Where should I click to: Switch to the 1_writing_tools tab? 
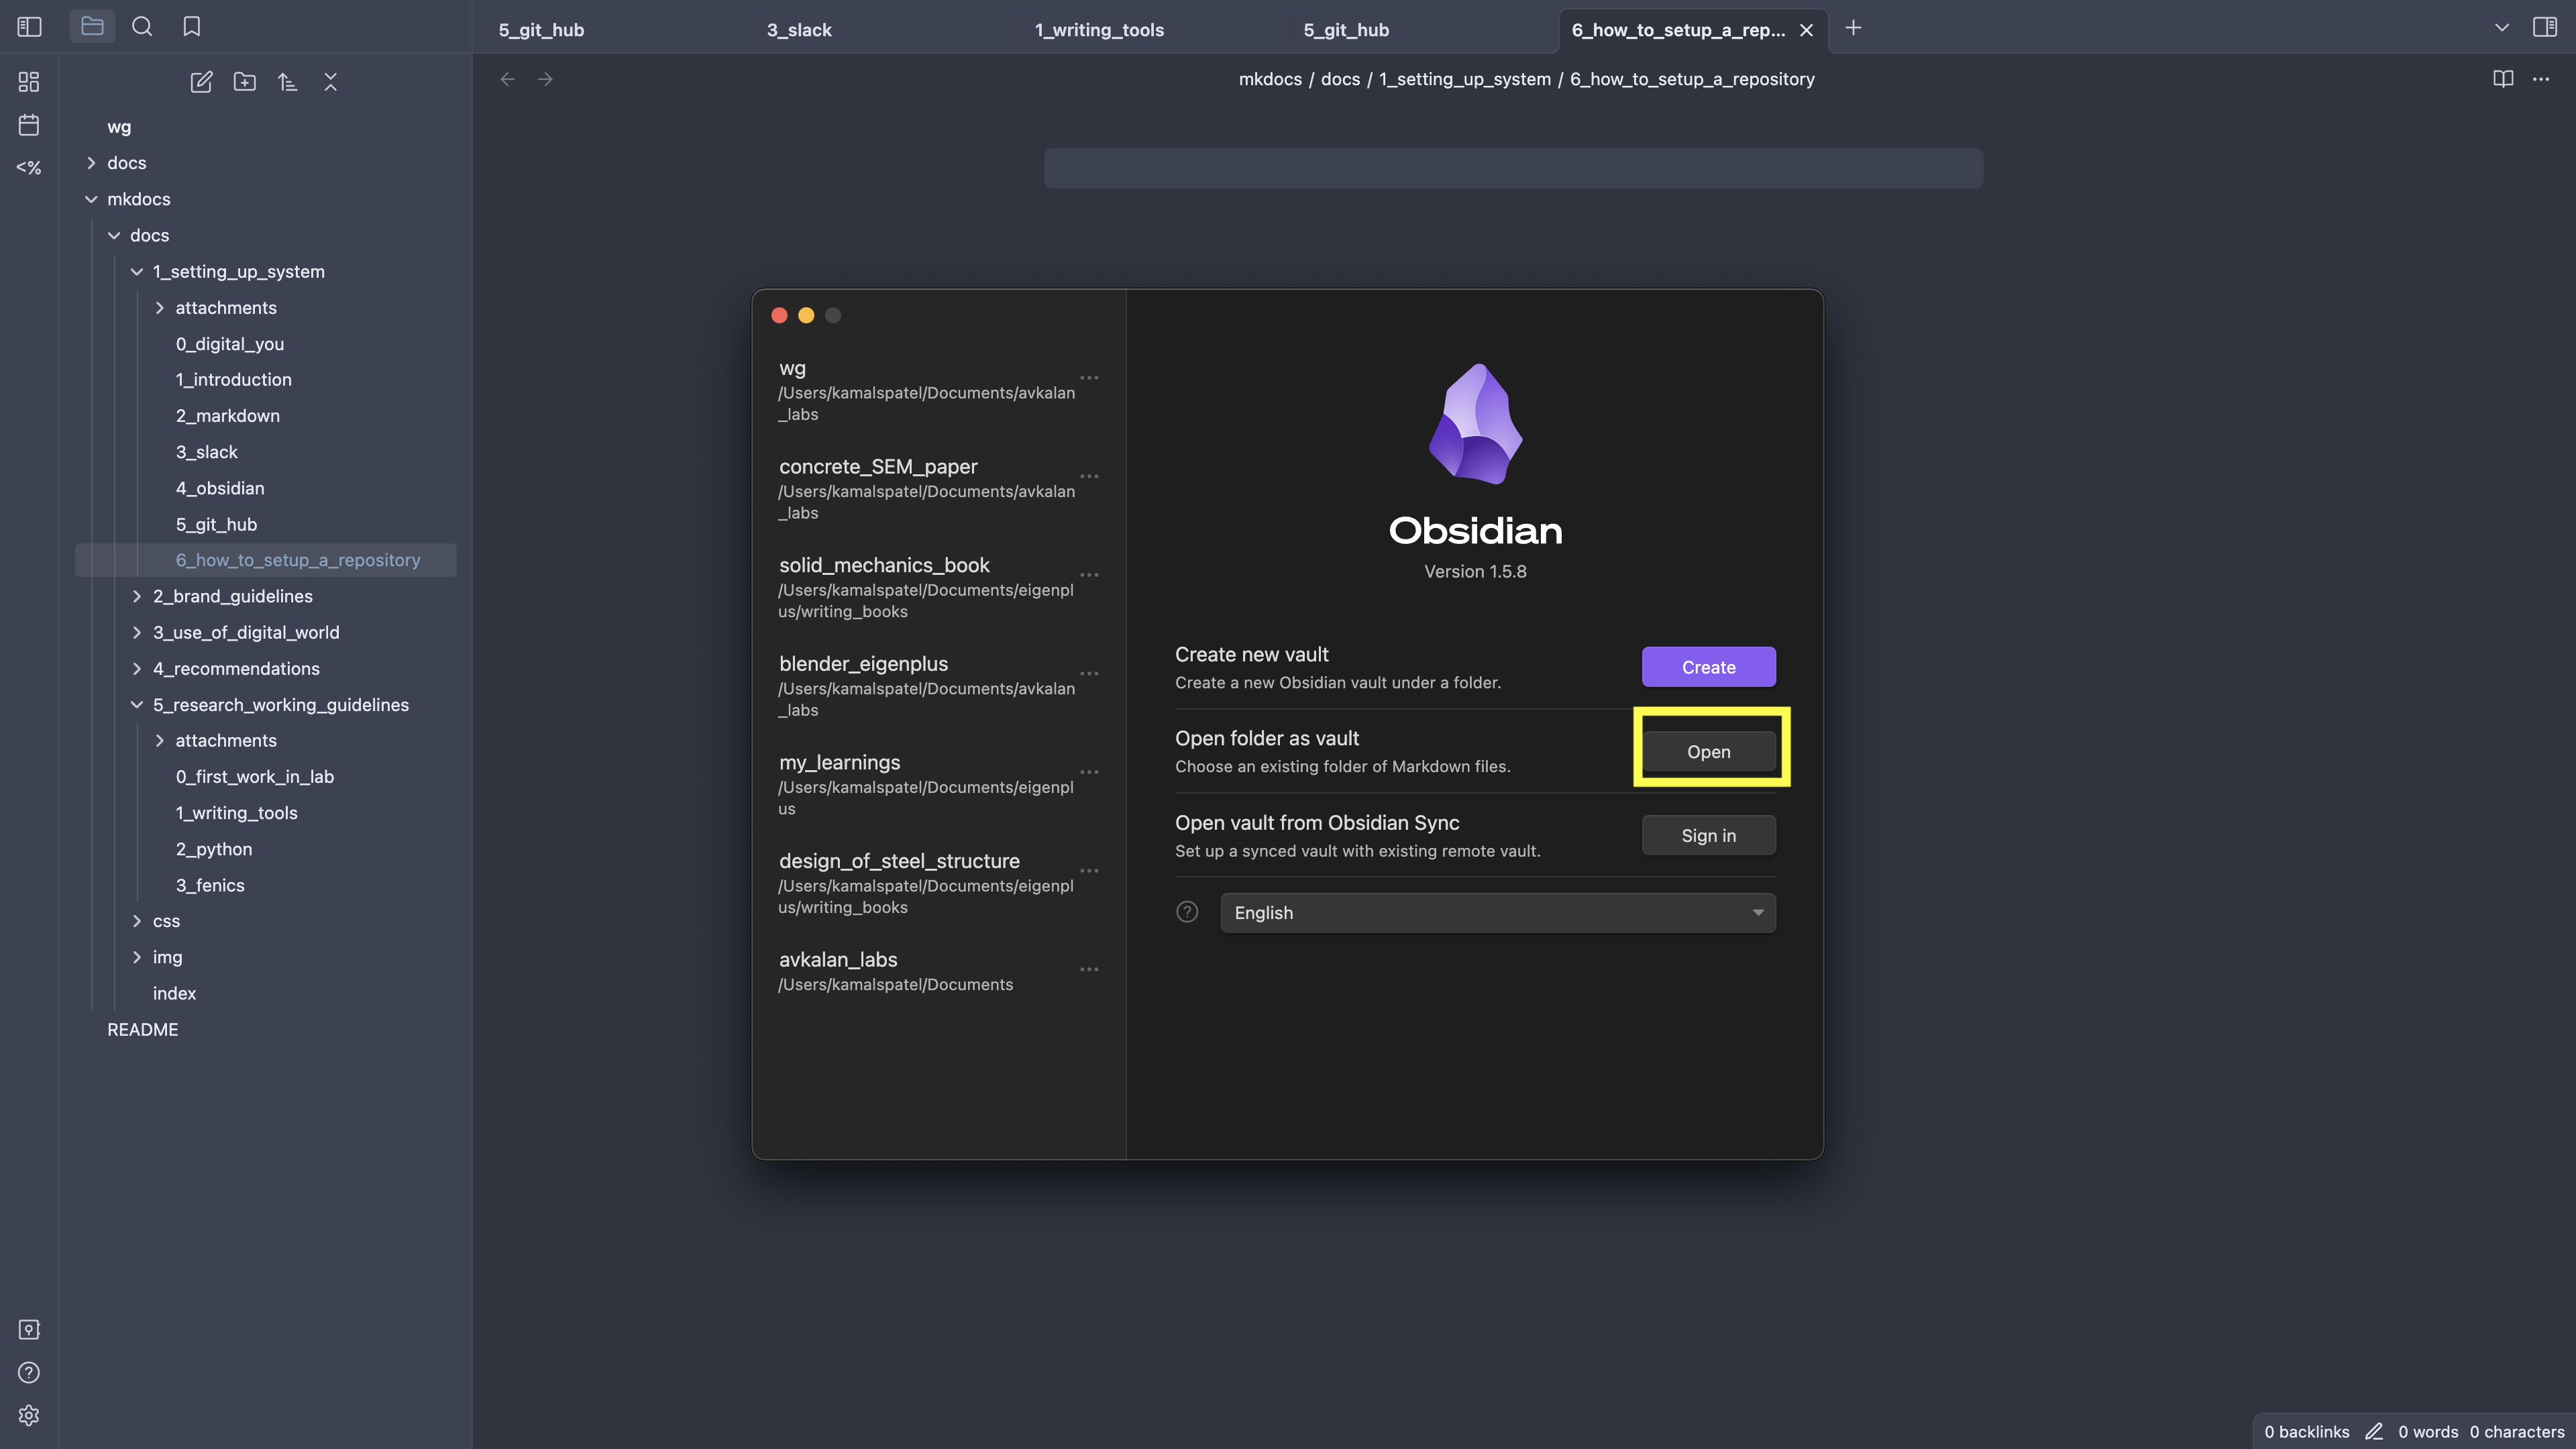tap(1099, 30)
